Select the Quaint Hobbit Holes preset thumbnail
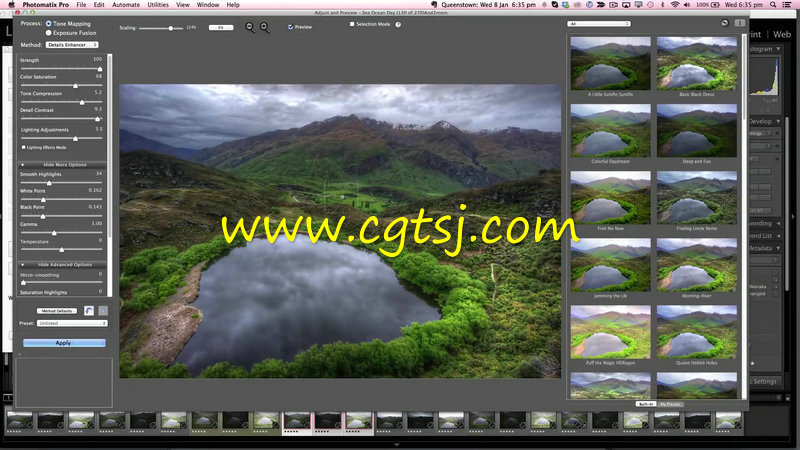This screenshot has width=800, height=450. 697,332
